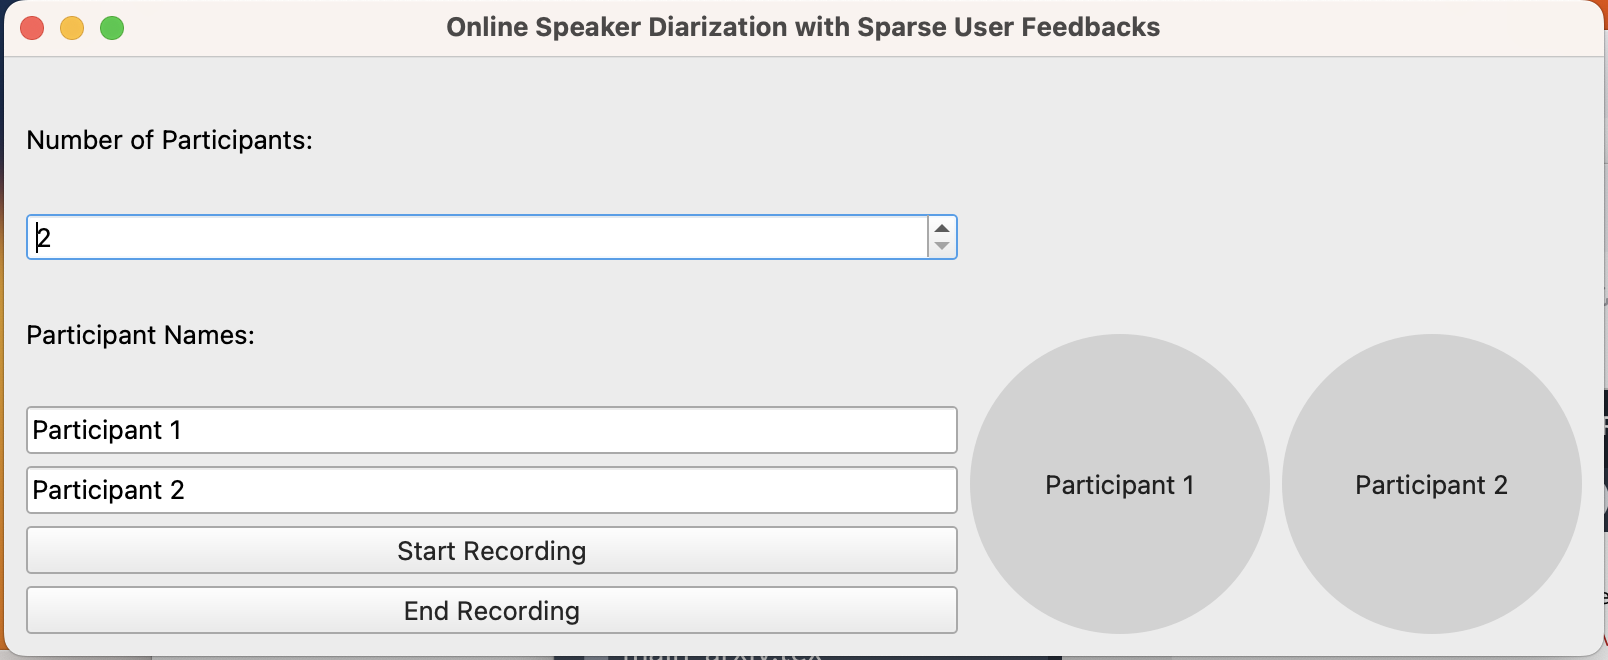Click the decrement arrow of participants spinbox
The height and width of the screenshot is (660, 1608).
click(941, 246)
